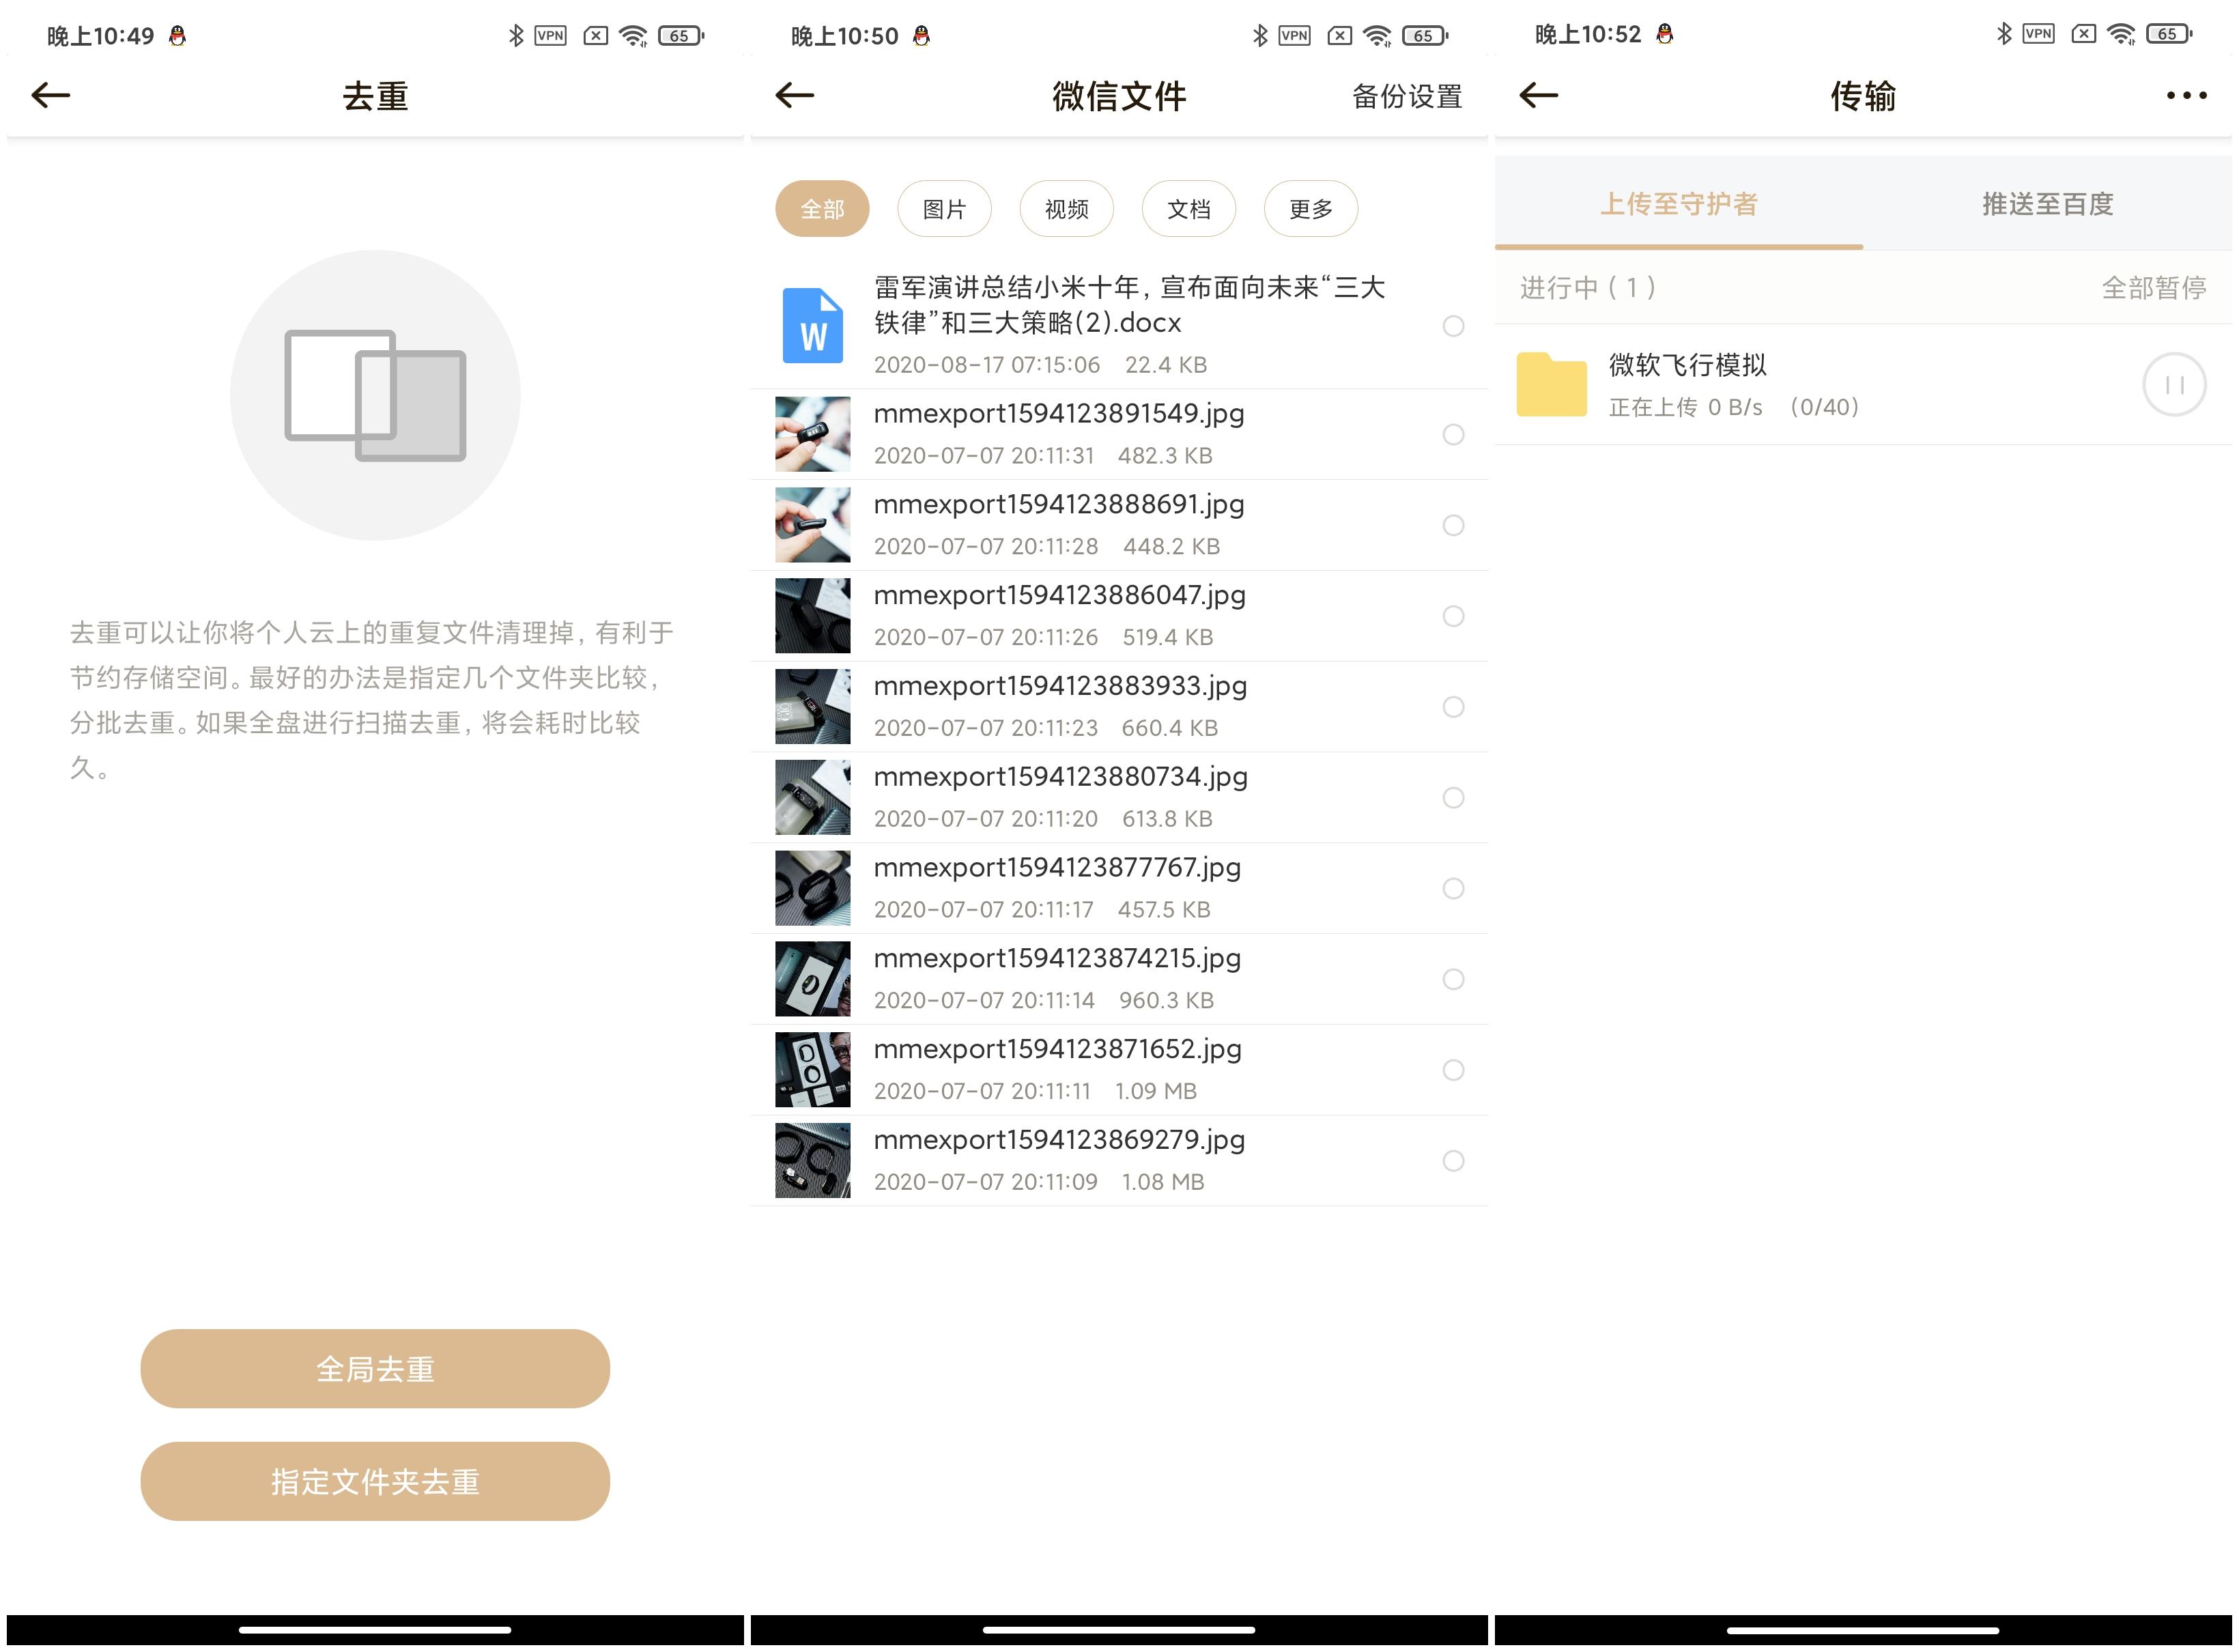Switch to the 推送至百度 tab
This screenshot has height=1652, width=2239.
click(x=2046, y=204)
